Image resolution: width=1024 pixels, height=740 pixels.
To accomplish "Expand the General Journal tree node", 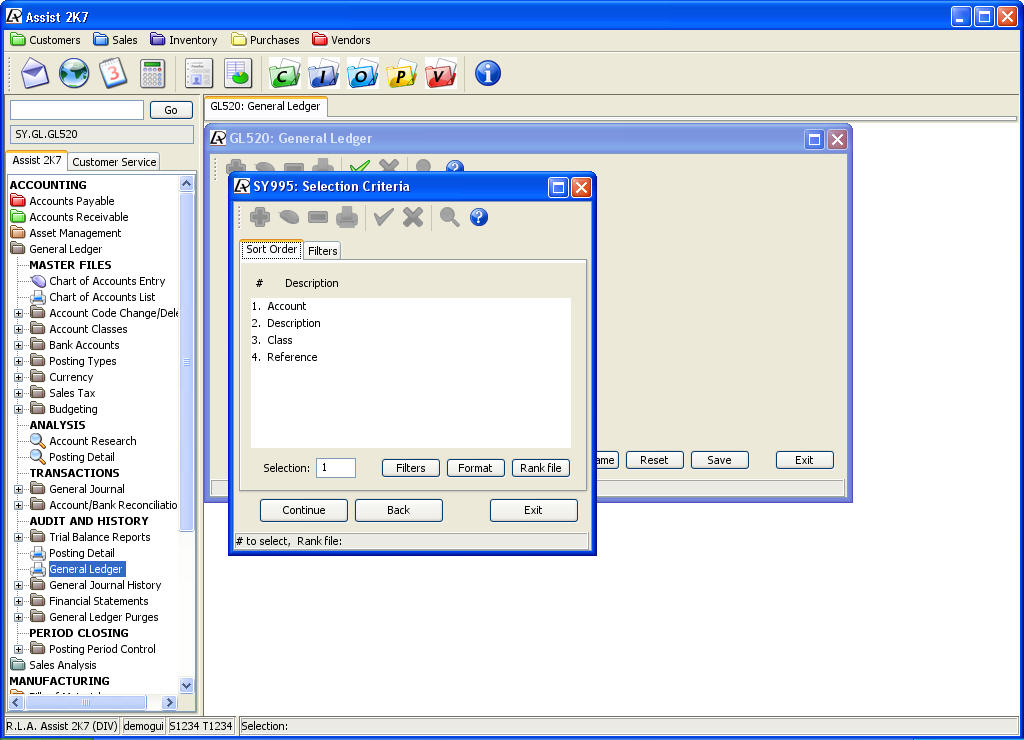I will pos(18,489).
